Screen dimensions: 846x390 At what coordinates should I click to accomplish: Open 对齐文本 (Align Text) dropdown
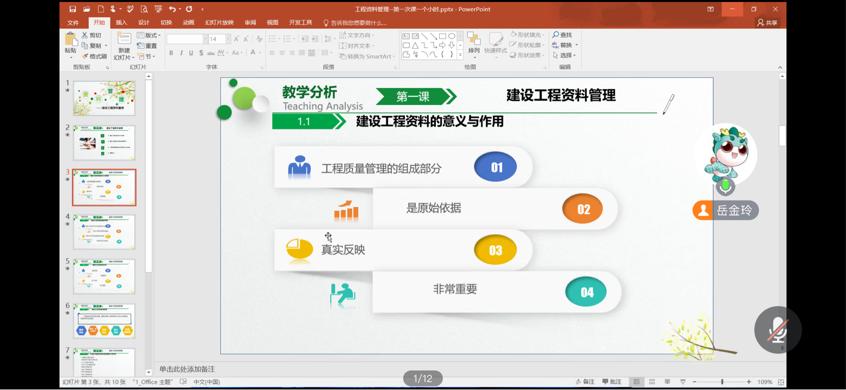356,46
